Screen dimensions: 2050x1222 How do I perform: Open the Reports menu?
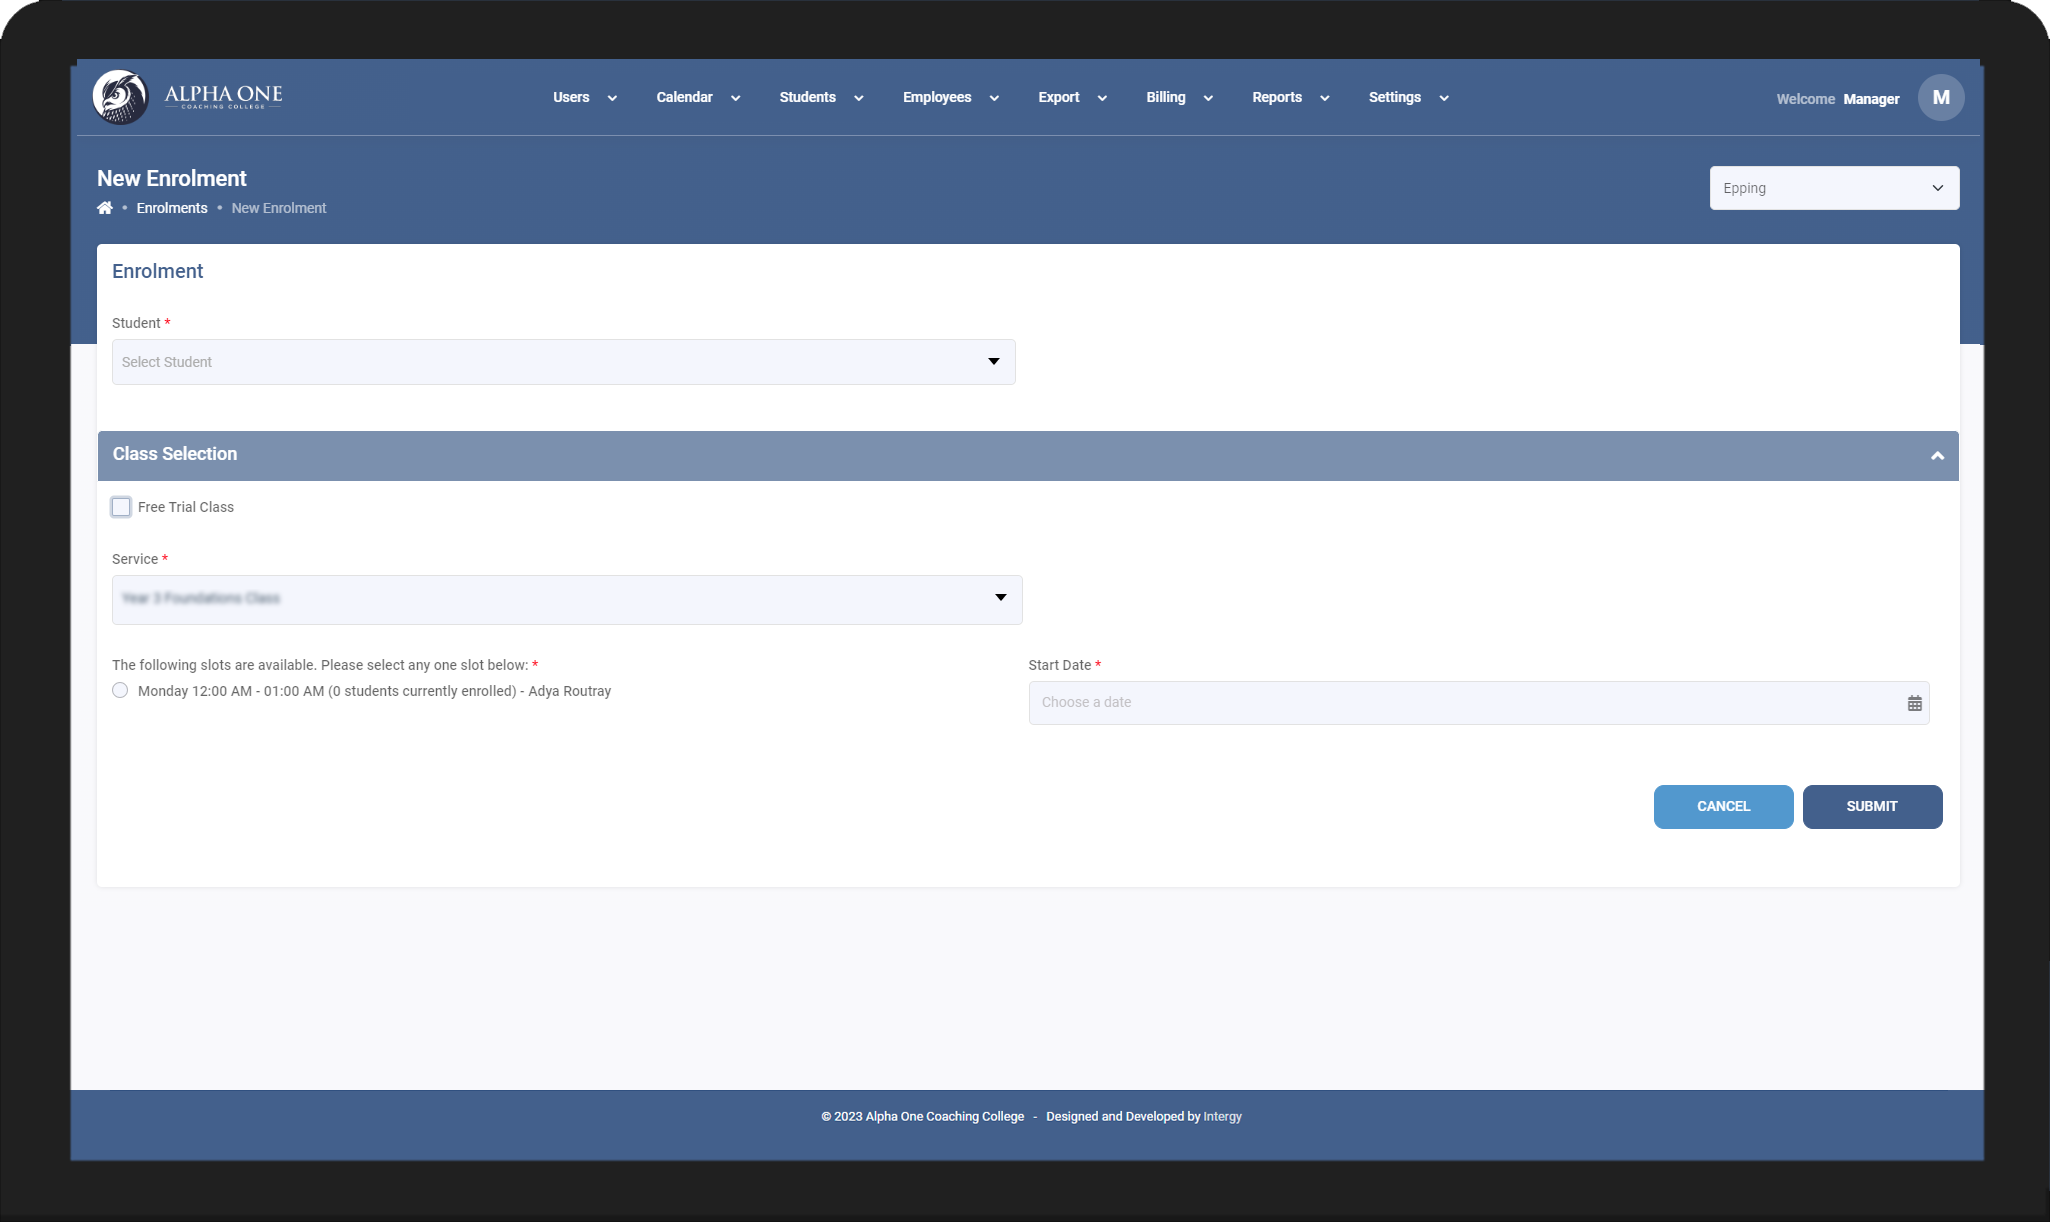tap(1290, 97)
